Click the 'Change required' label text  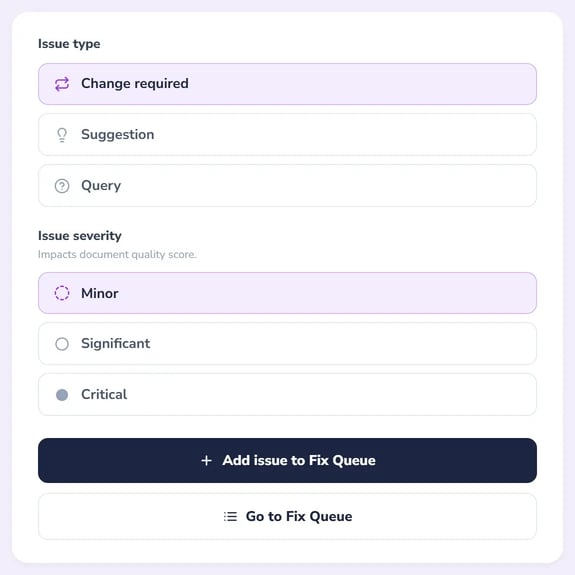click(135, 84)
